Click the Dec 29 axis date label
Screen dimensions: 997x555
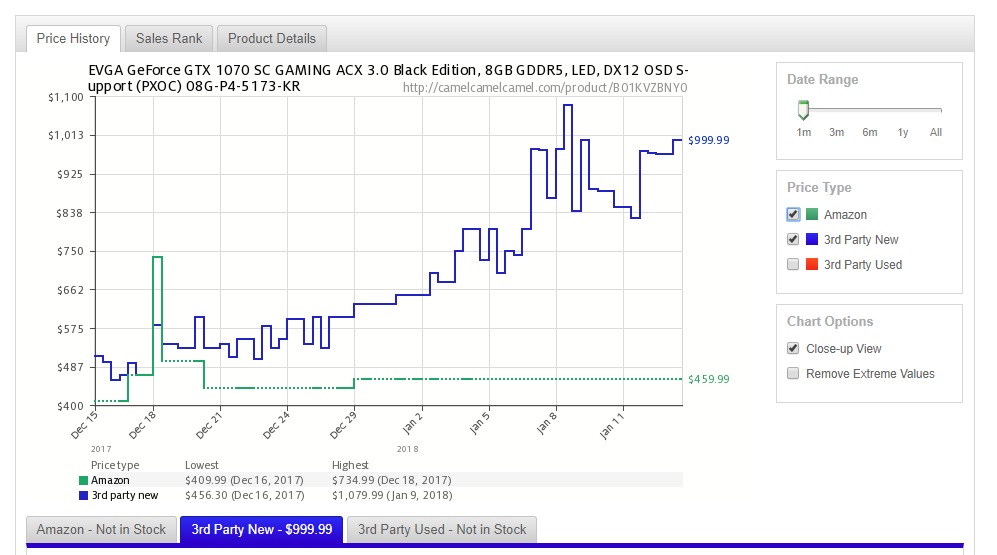click(x=343, y=424)
